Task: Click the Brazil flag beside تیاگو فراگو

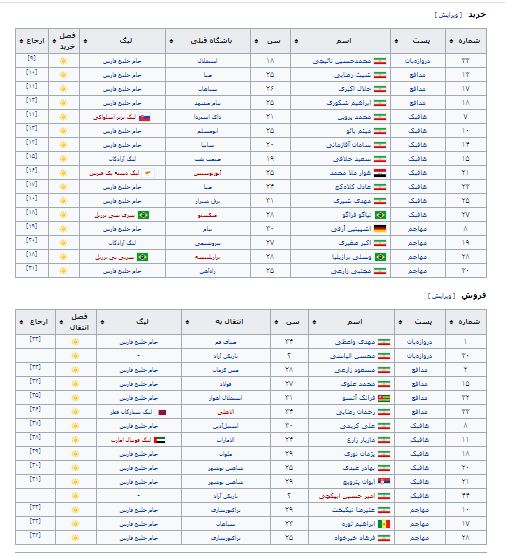Action: coord(380,215)
